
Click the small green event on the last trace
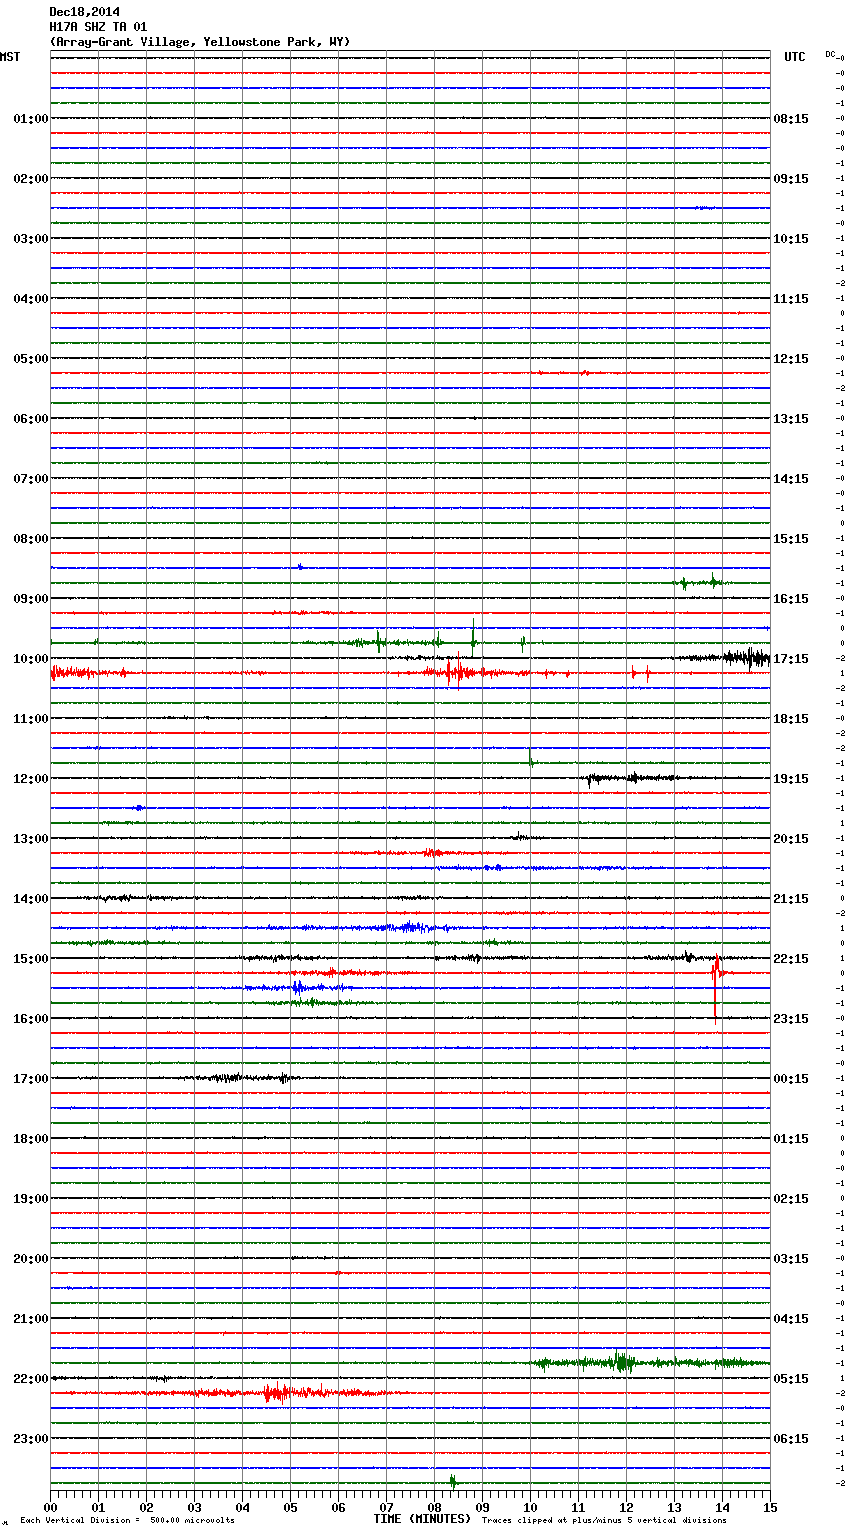(452, 1482)
